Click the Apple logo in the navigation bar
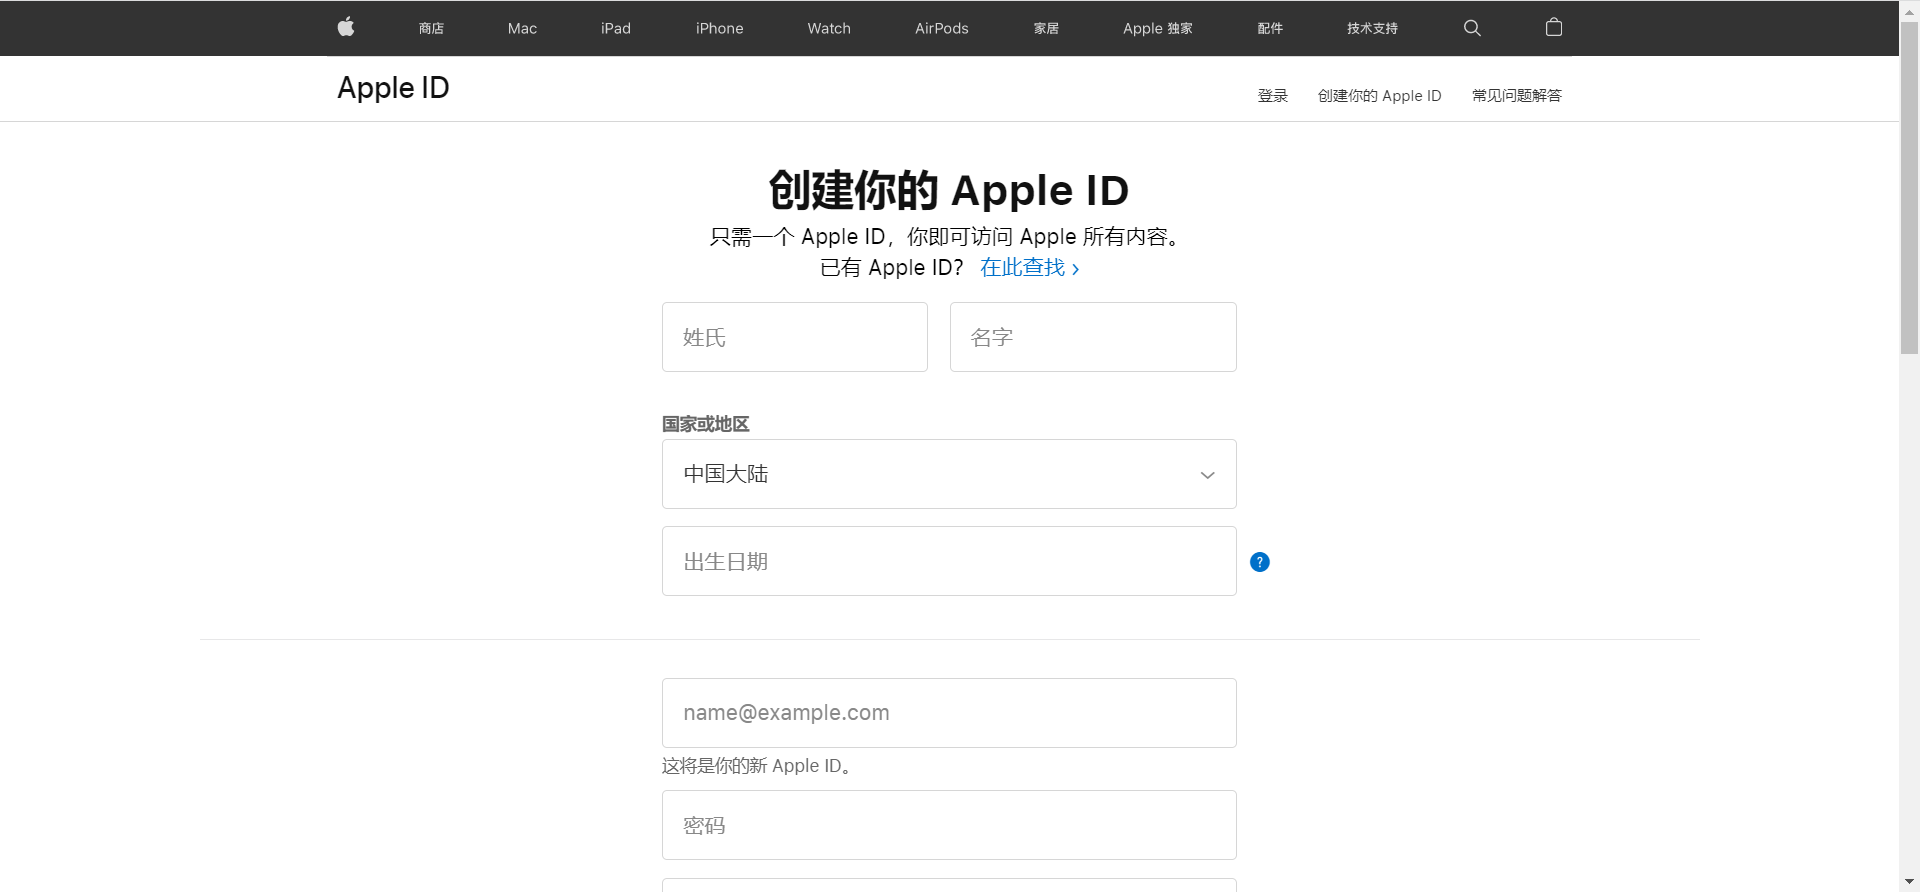Image resolution: width=1920 pixels, height=892 pixels. coord(346,27)
